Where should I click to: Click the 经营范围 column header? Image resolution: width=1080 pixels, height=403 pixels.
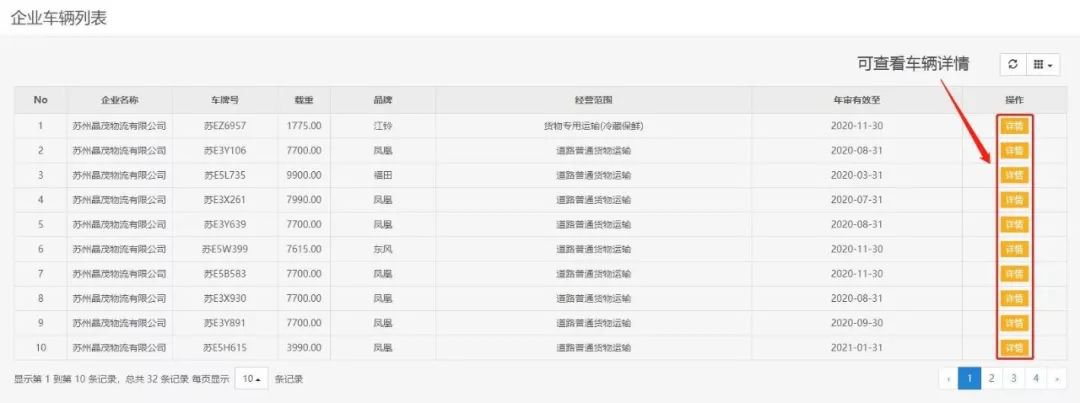(593, 100)
